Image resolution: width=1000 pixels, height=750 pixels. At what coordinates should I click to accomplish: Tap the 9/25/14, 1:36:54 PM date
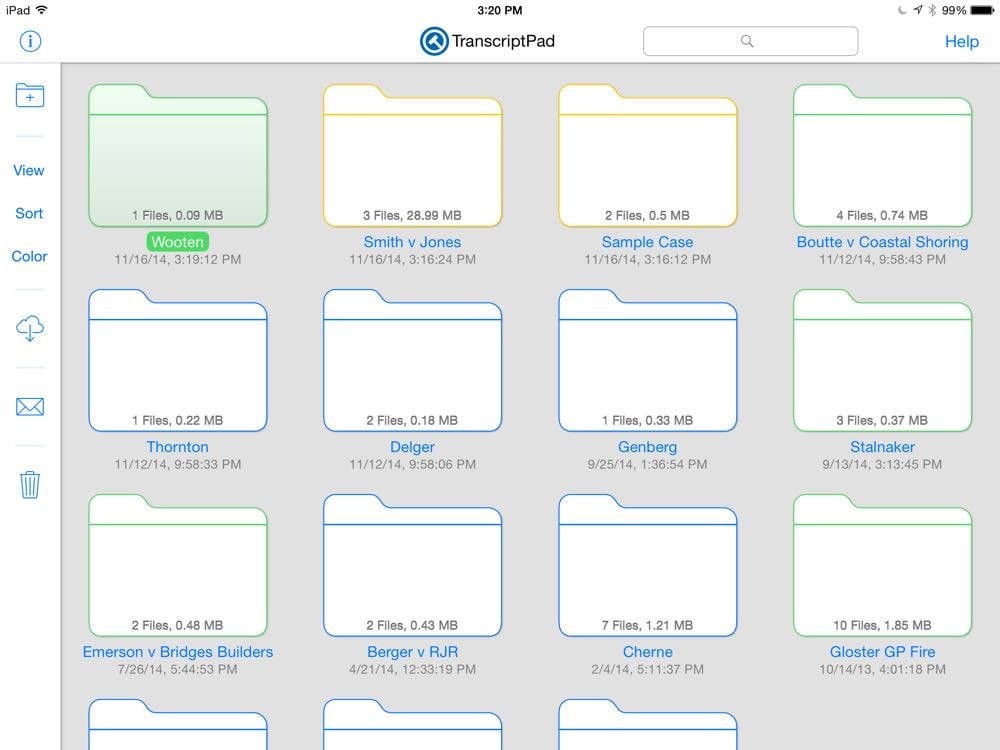pos(647,464)
